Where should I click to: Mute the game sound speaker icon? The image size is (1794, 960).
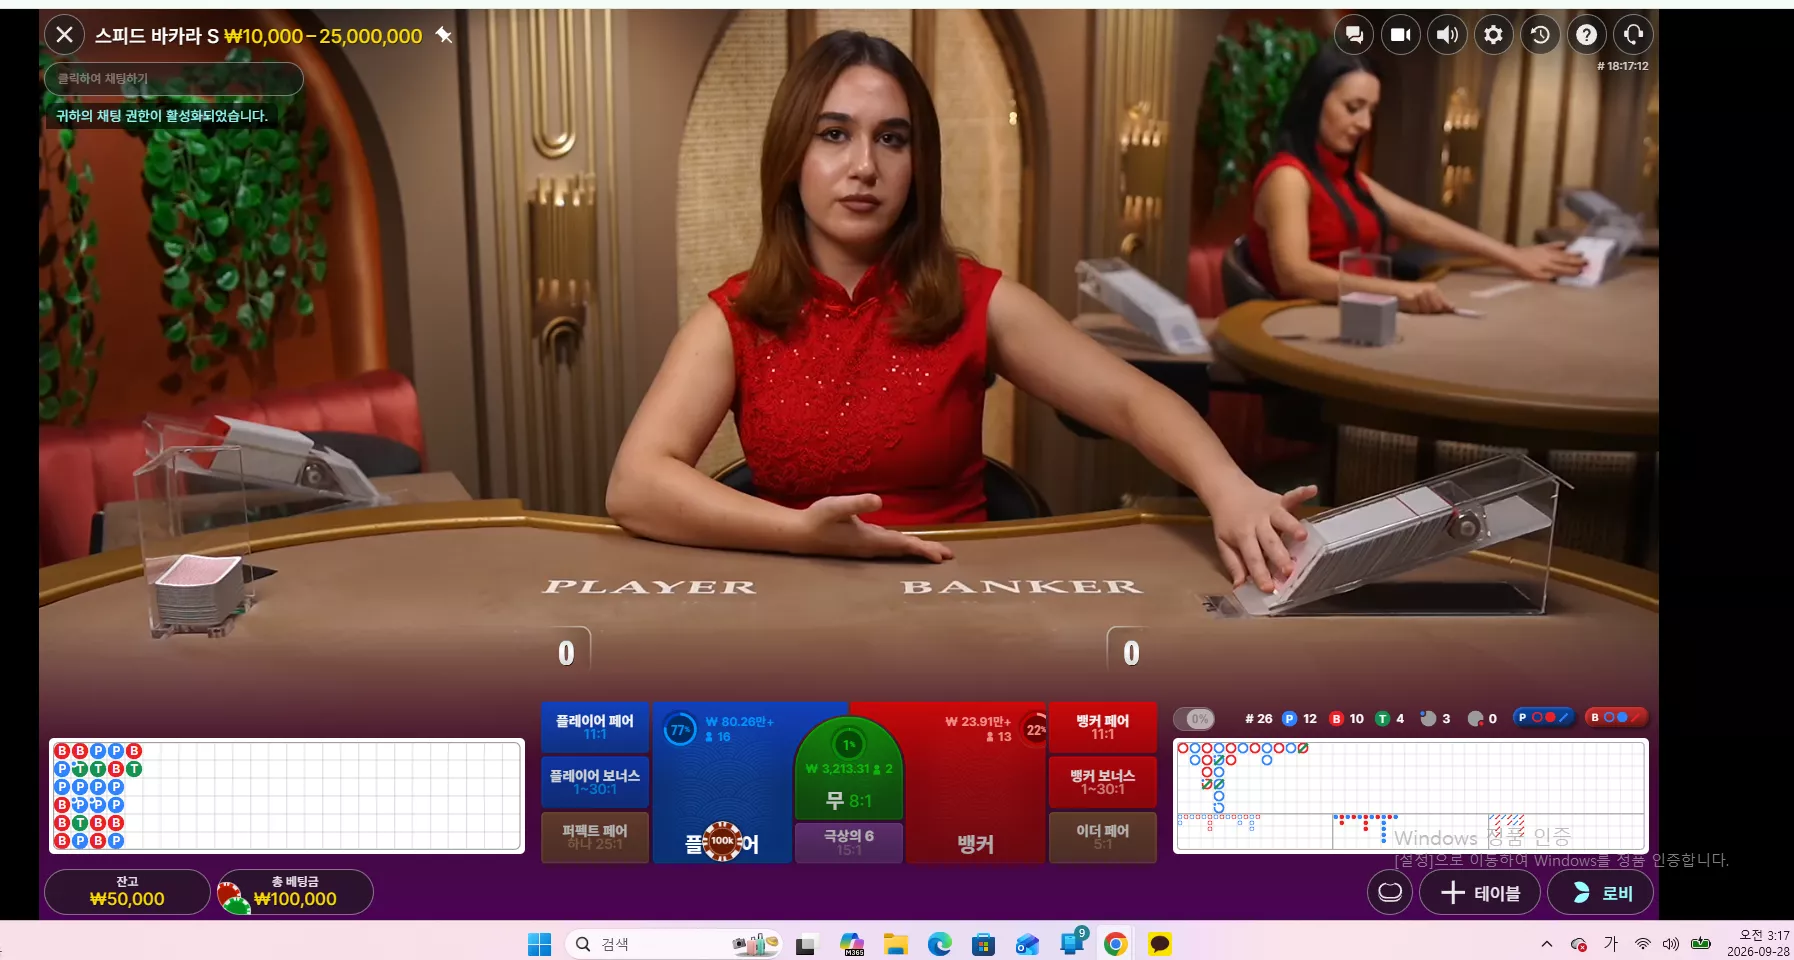pos(1447,35)
